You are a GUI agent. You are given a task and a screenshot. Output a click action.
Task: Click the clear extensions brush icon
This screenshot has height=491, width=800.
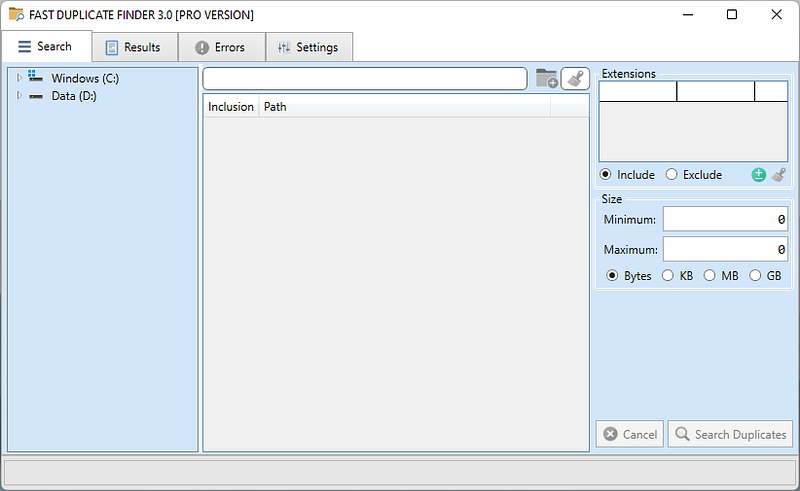pyautogui.click(x=779, y=175)
